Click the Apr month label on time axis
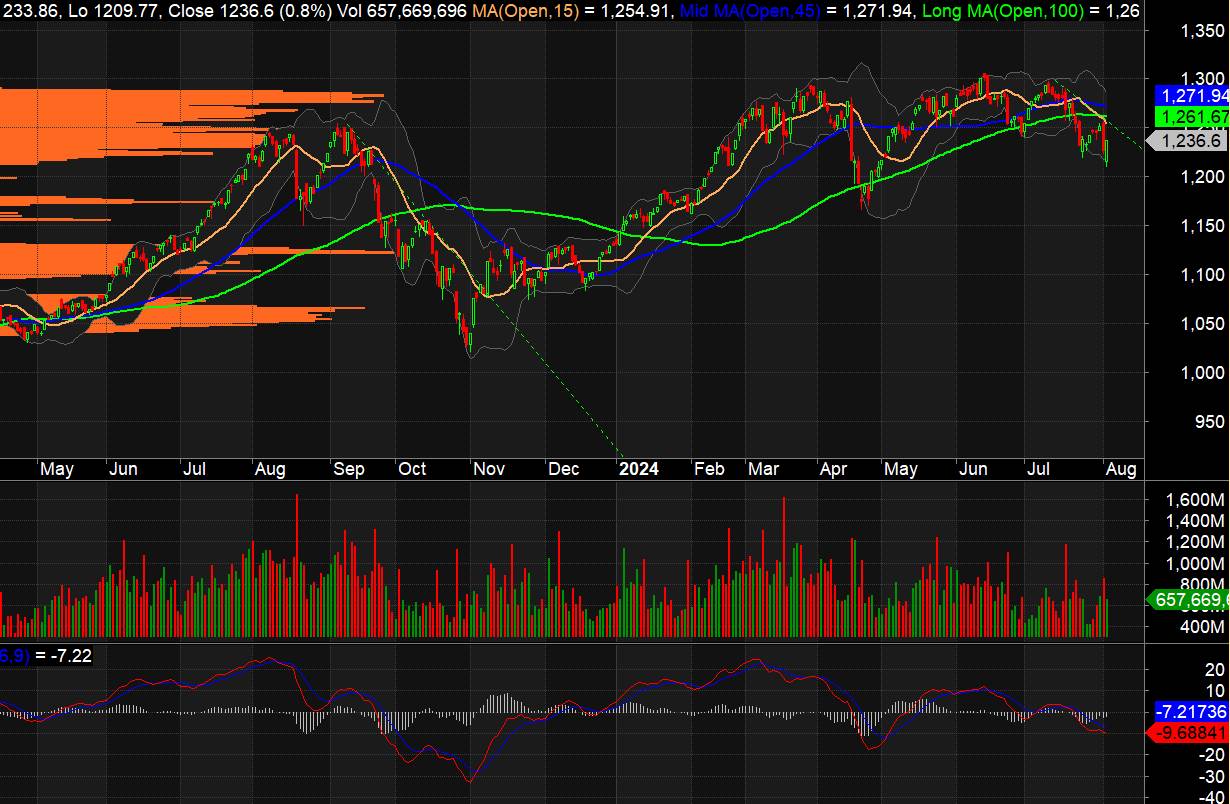Viewport: 1230px width, 804px height. coord(832,470)
